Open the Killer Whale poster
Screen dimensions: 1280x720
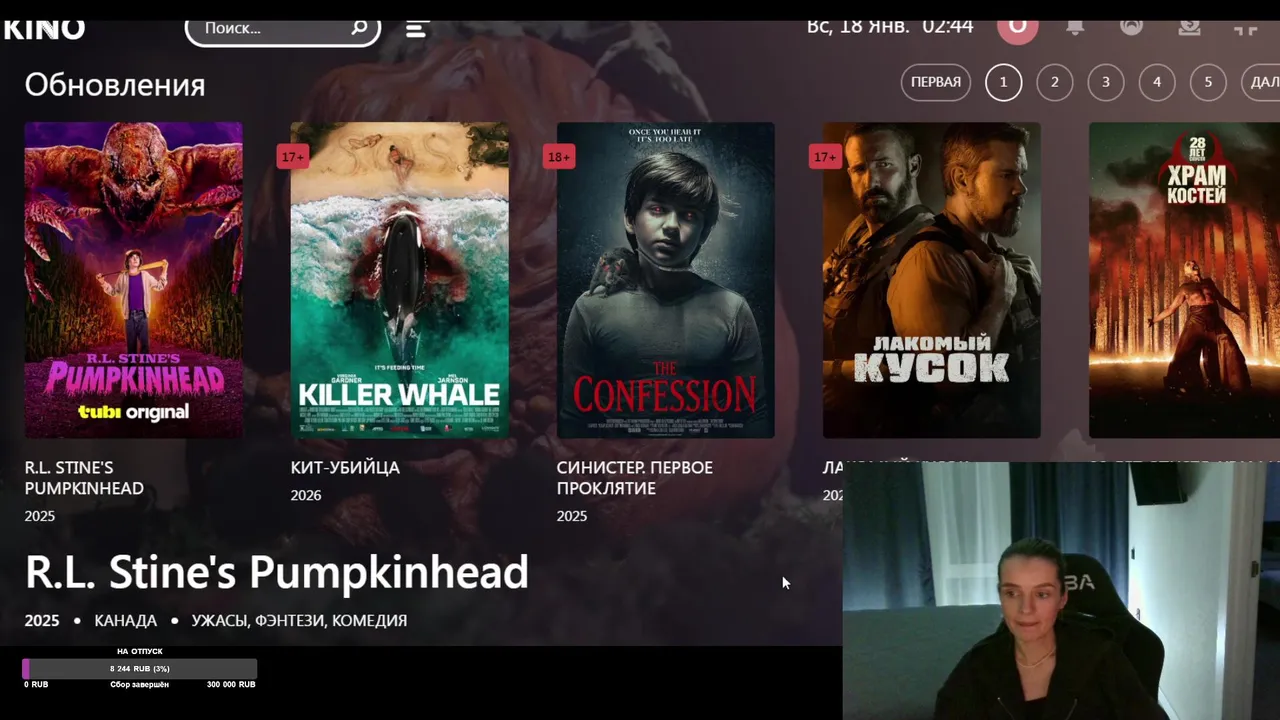point(399,280)
